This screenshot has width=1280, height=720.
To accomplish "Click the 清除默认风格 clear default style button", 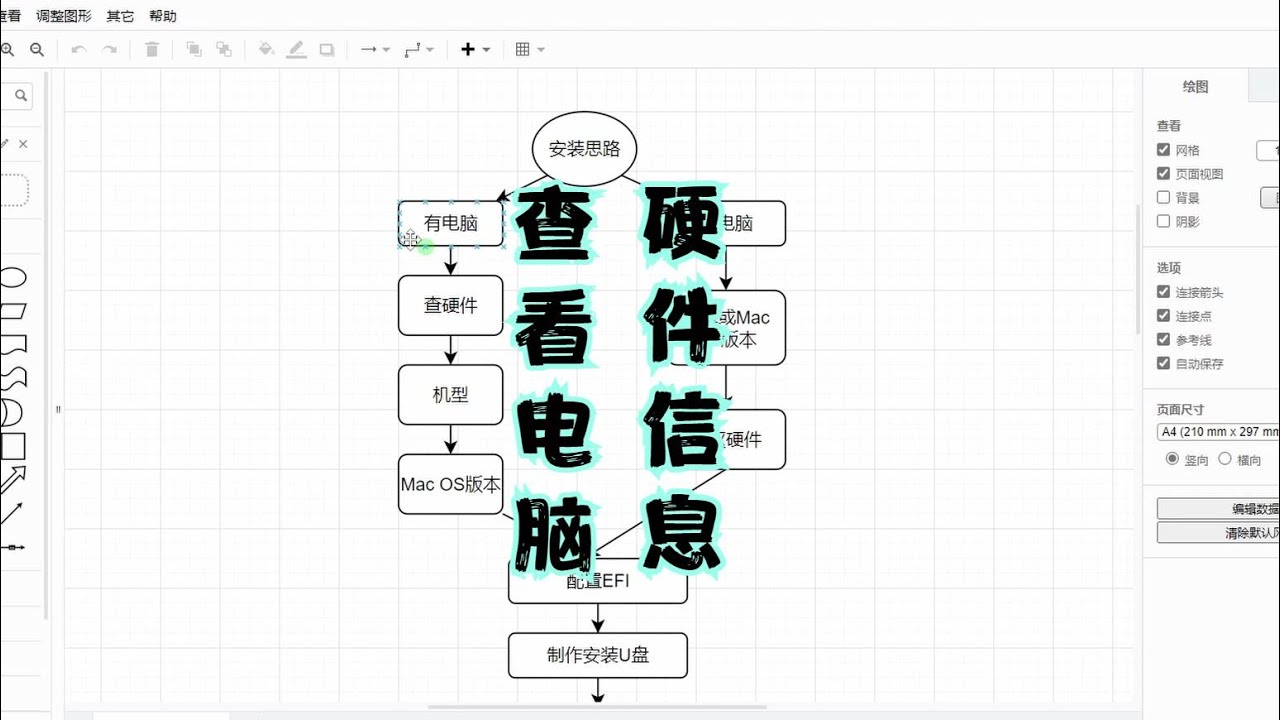I will [x=1218, y=533].
